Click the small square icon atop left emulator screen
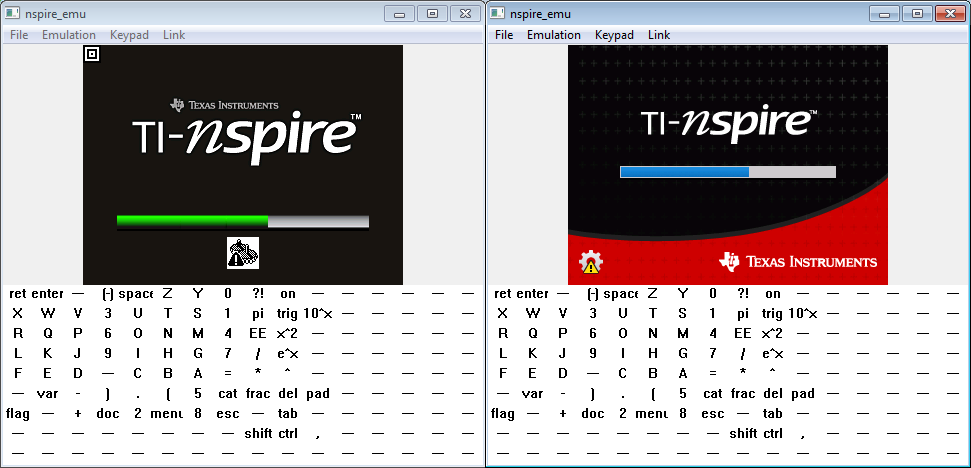The image size is (971, 468). [x=92, y=54]
